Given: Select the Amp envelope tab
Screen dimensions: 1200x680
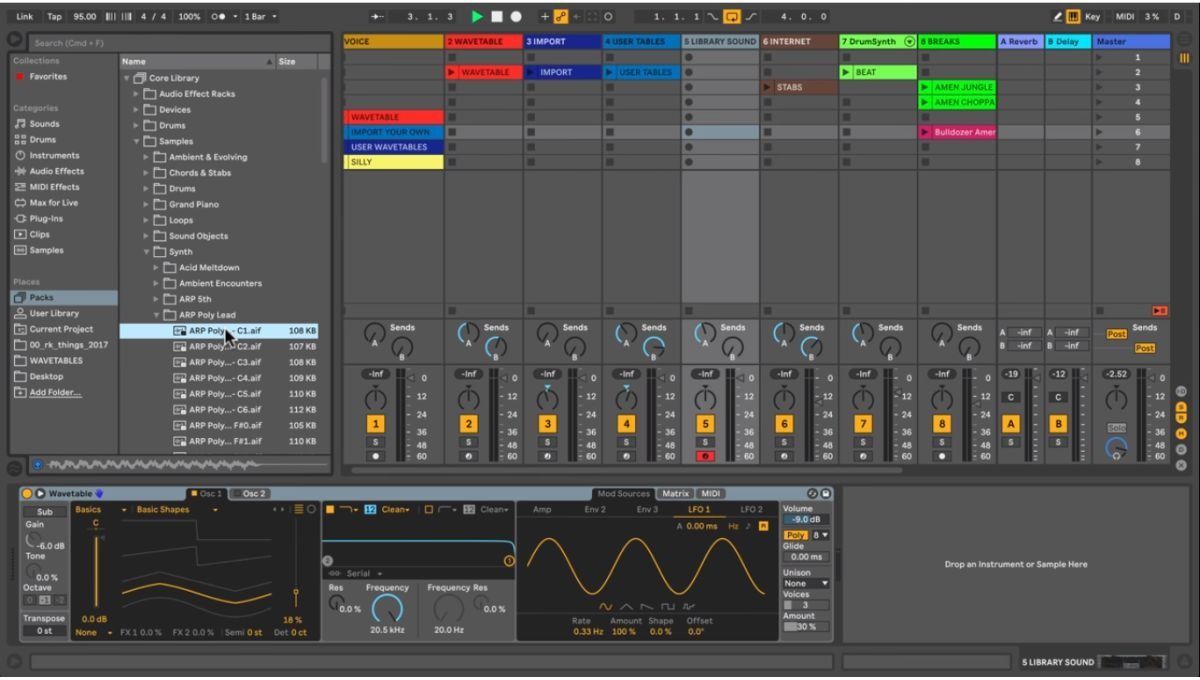Looking at the screenshot, I should (542, 509).
